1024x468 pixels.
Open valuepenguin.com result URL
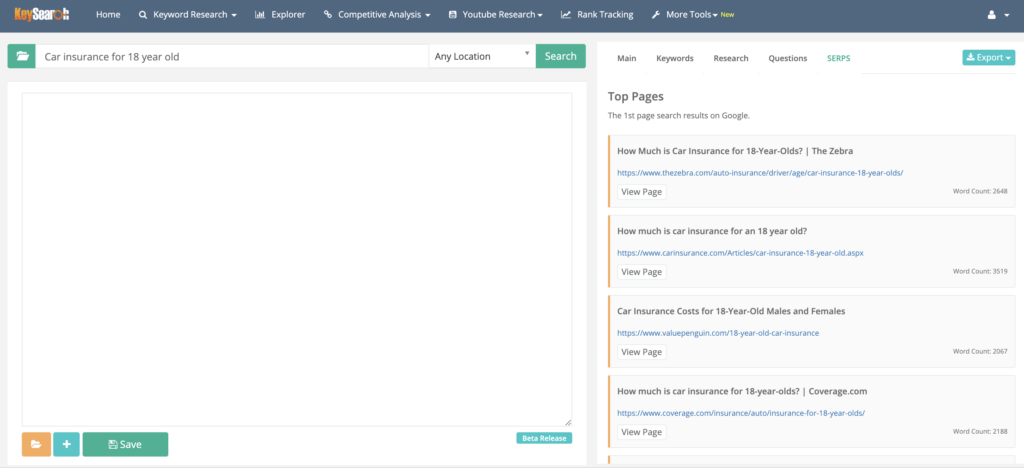click(x=718, y=333)
